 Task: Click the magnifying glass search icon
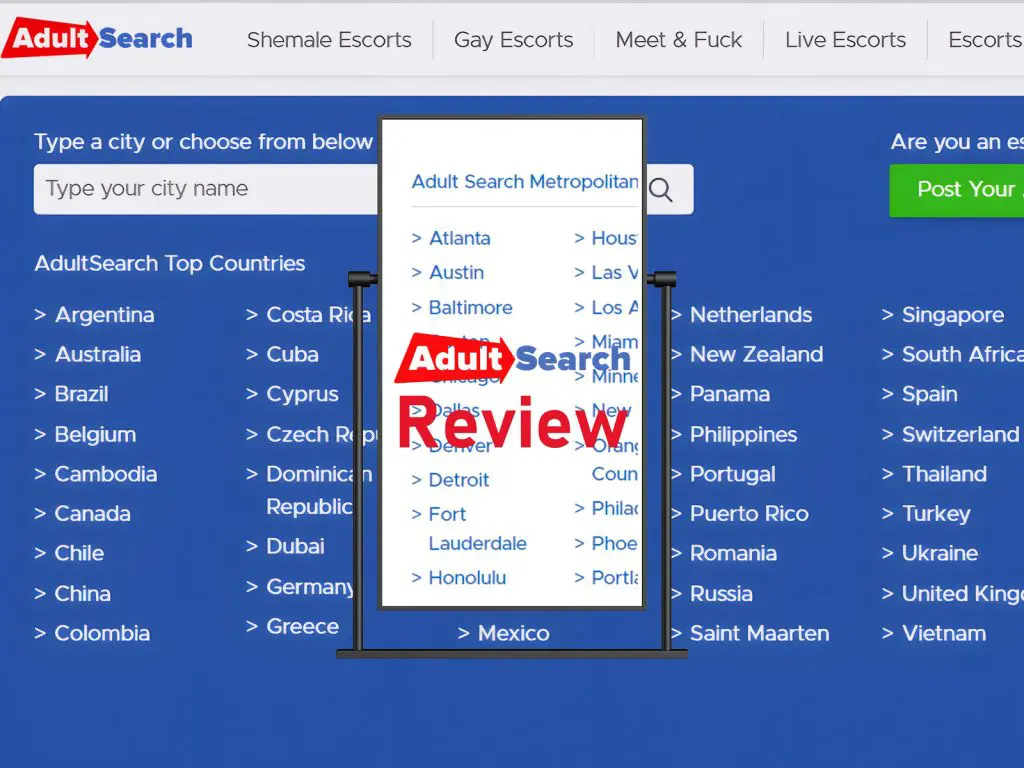coord(661,190)
